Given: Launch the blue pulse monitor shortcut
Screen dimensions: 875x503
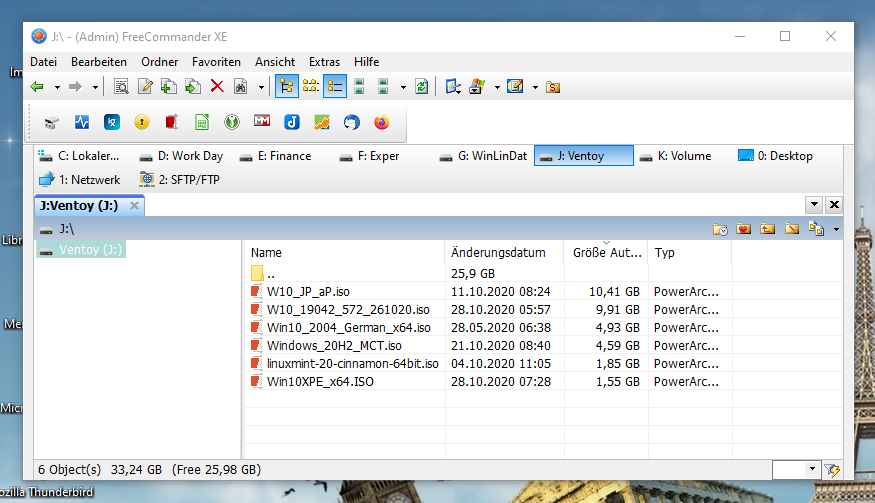Looking at the screenshot, I should click(x=82, y=122).
